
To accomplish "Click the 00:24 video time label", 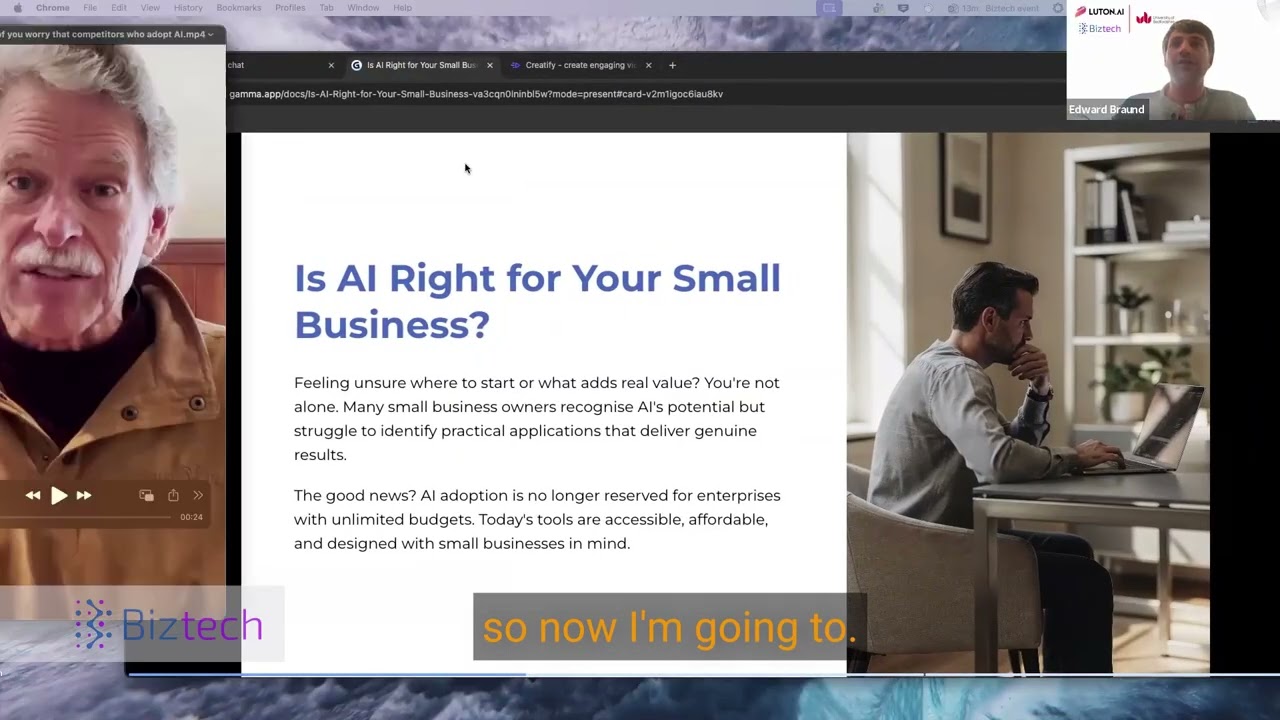I will point(191,517).
